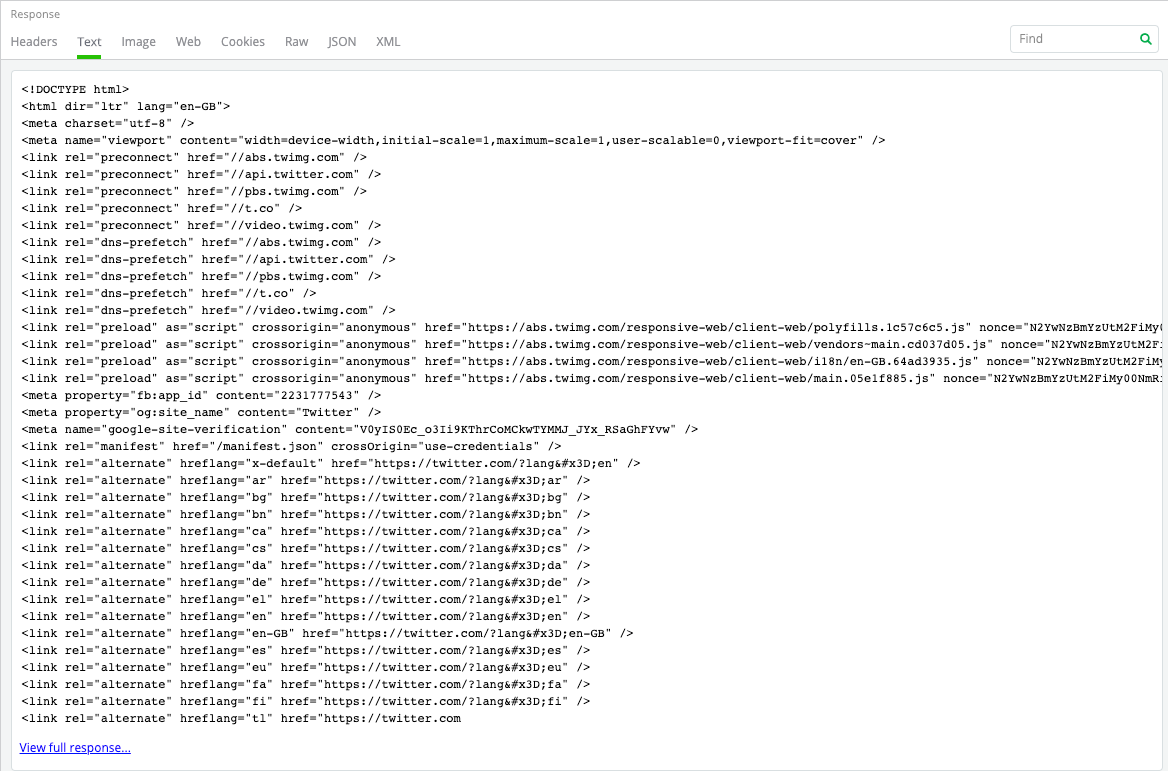
Task: Open the Cookies tab
Action: pyautogui.click(x=243, y=42)
